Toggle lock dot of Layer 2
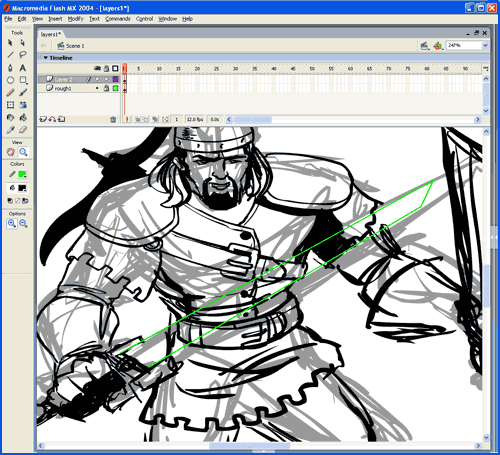Screen dimensions: 500x455 tap(106, 79)
